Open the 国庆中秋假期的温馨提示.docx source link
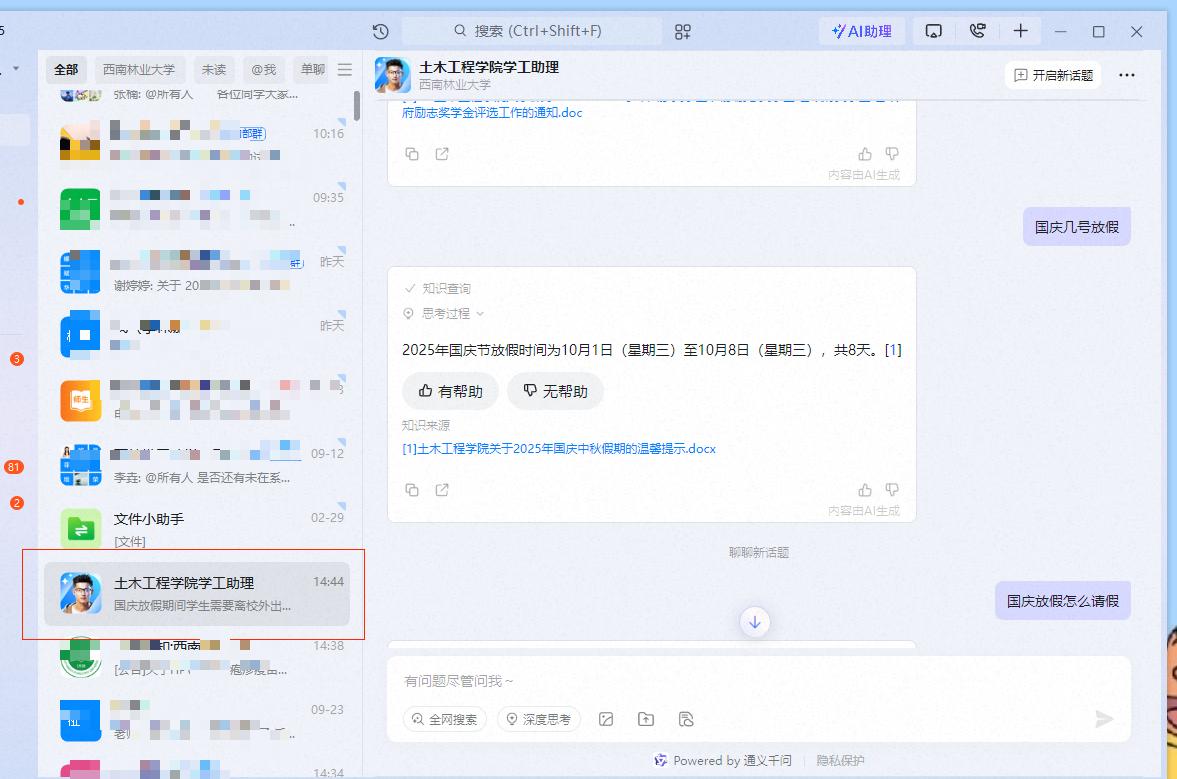The image size is (1177, 779). pyautogui.click(x=558, y=449)
